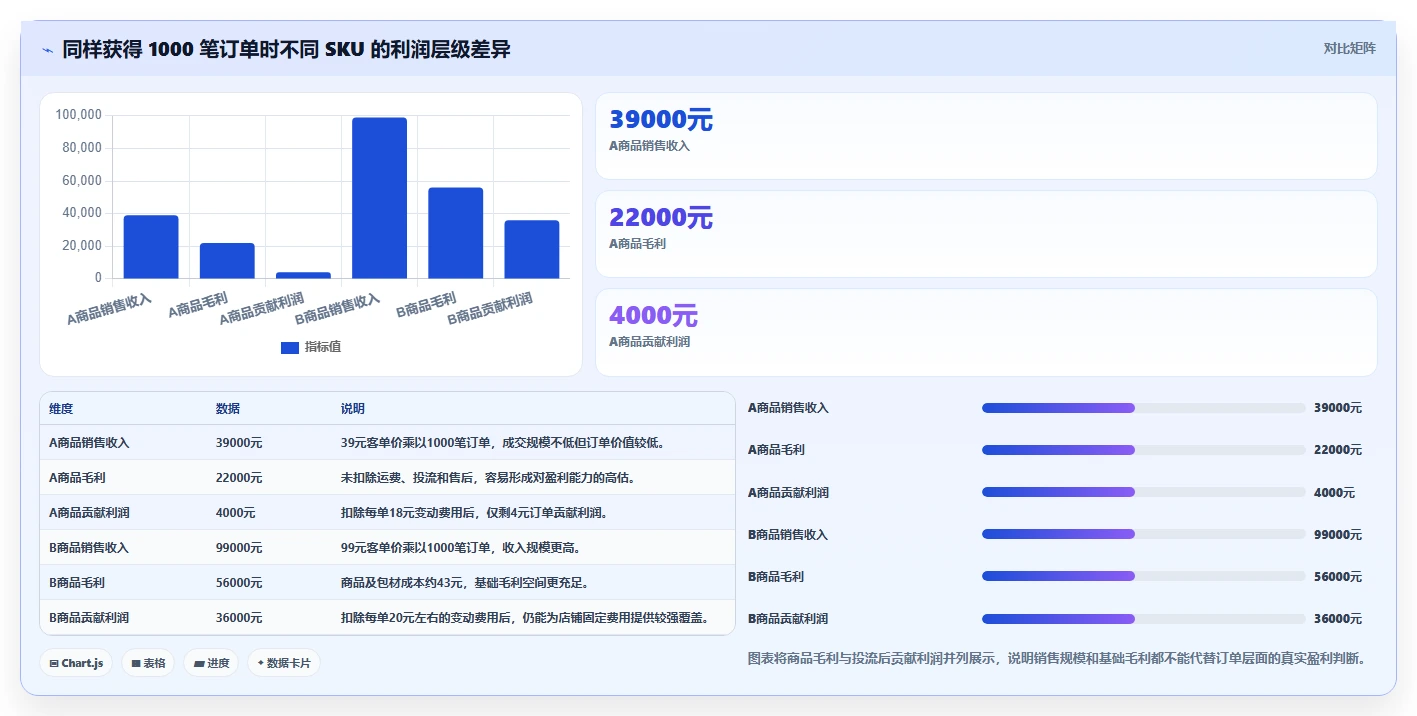Click the progress value 36000元

pyautogui.click(x=1338, y=619)
